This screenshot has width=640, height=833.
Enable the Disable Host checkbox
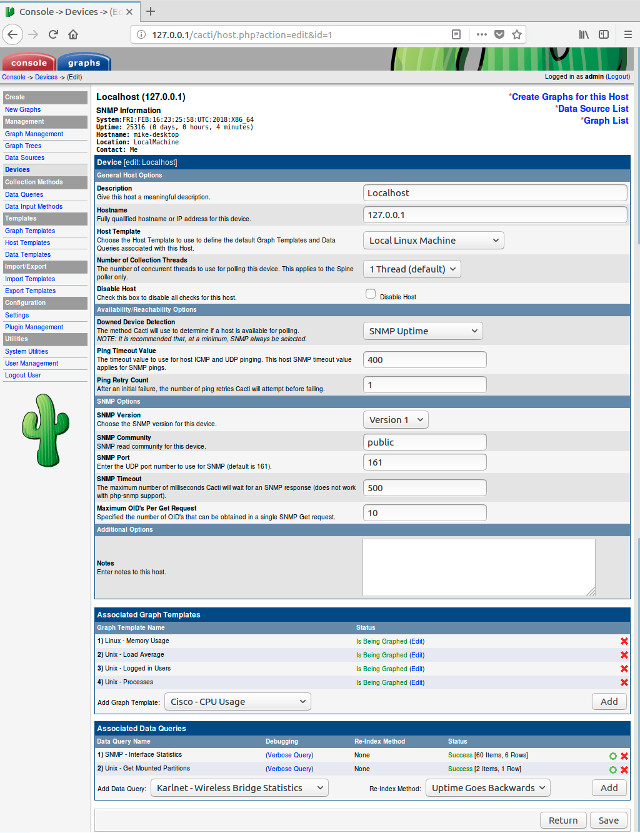click(x=371, y=295)
